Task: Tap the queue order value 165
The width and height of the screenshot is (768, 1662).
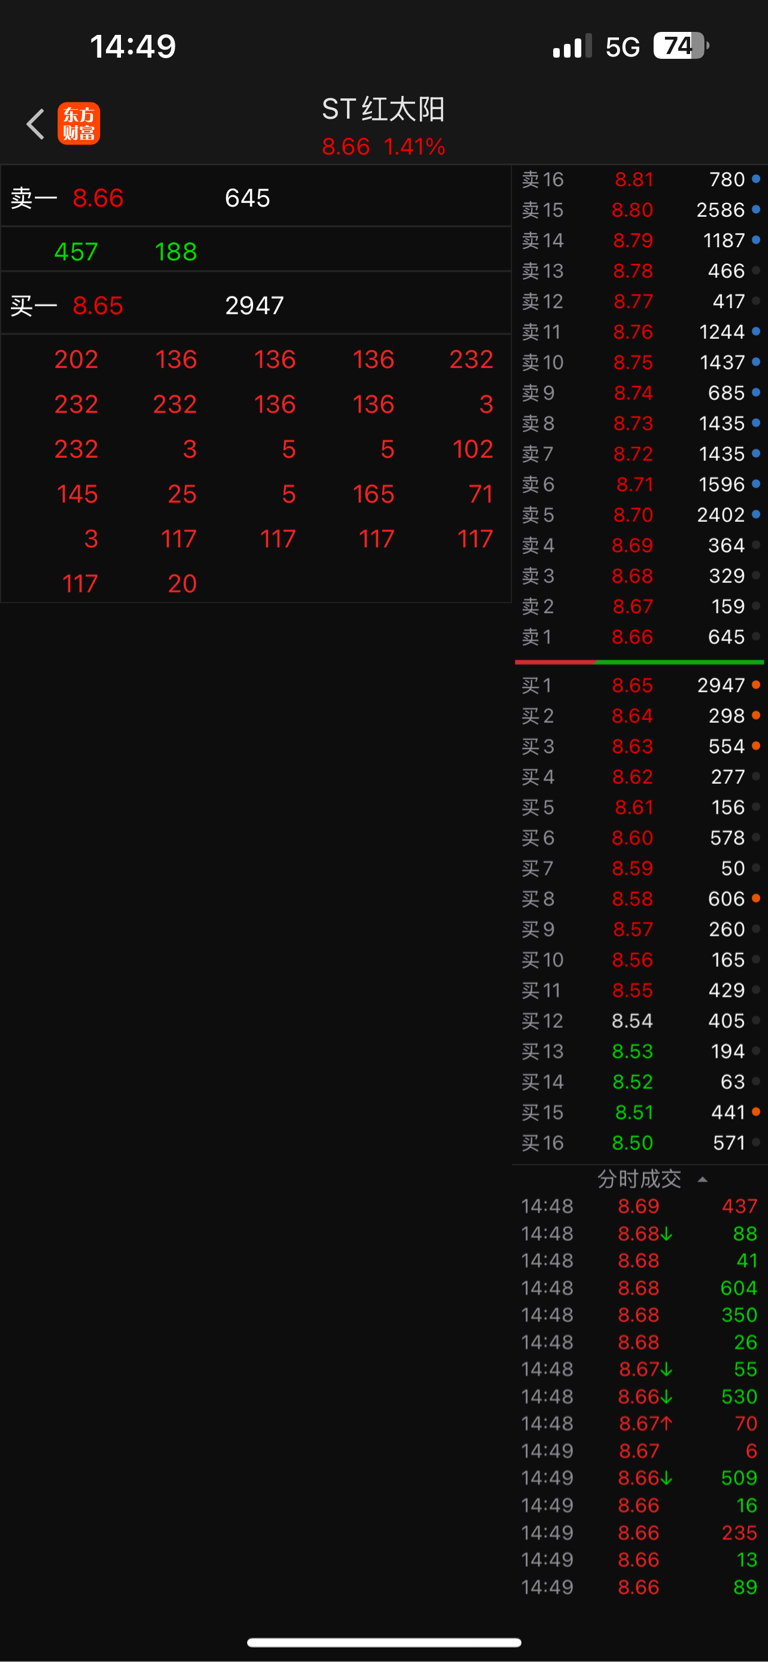Action: (x=374, y=494)
